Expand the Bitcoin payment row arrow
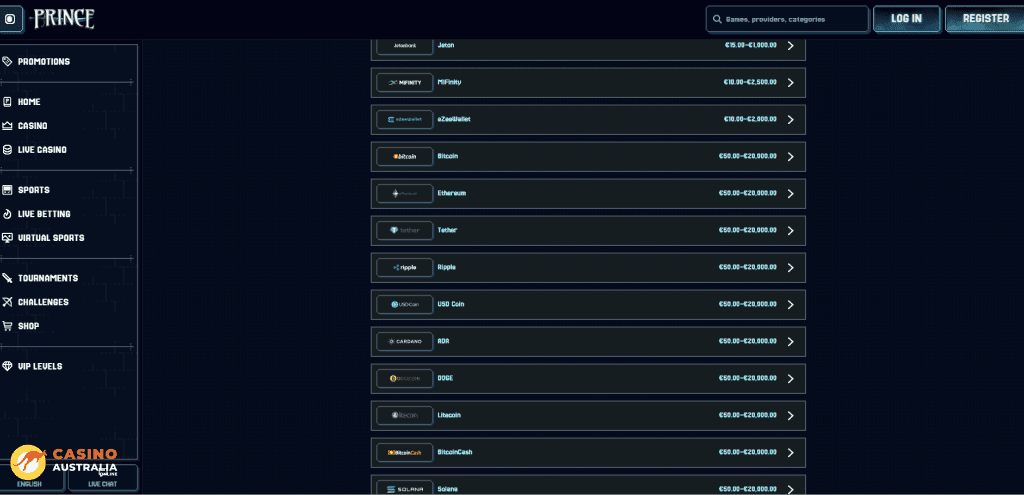 pos(790,157)
